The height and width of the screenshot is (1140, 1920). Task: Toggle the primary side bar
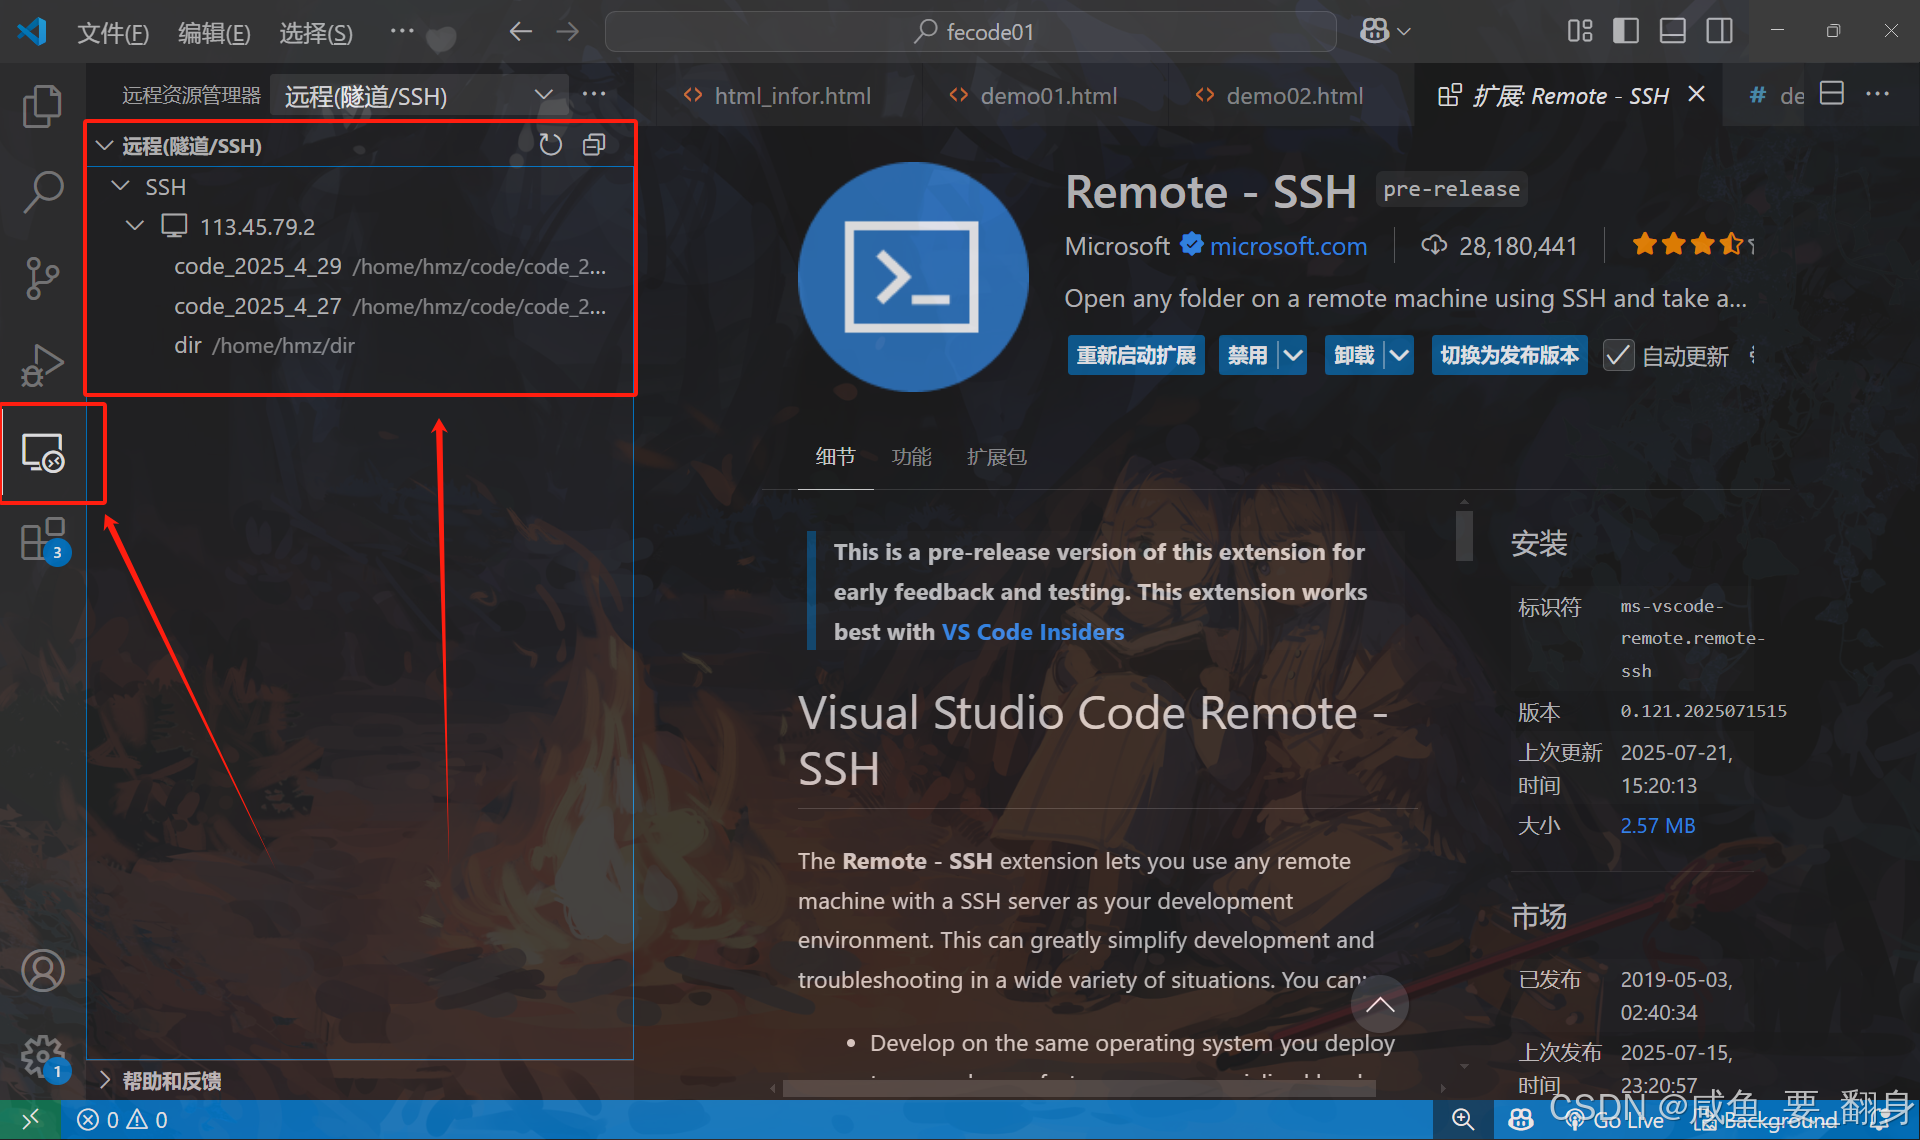coord(1626,31)
